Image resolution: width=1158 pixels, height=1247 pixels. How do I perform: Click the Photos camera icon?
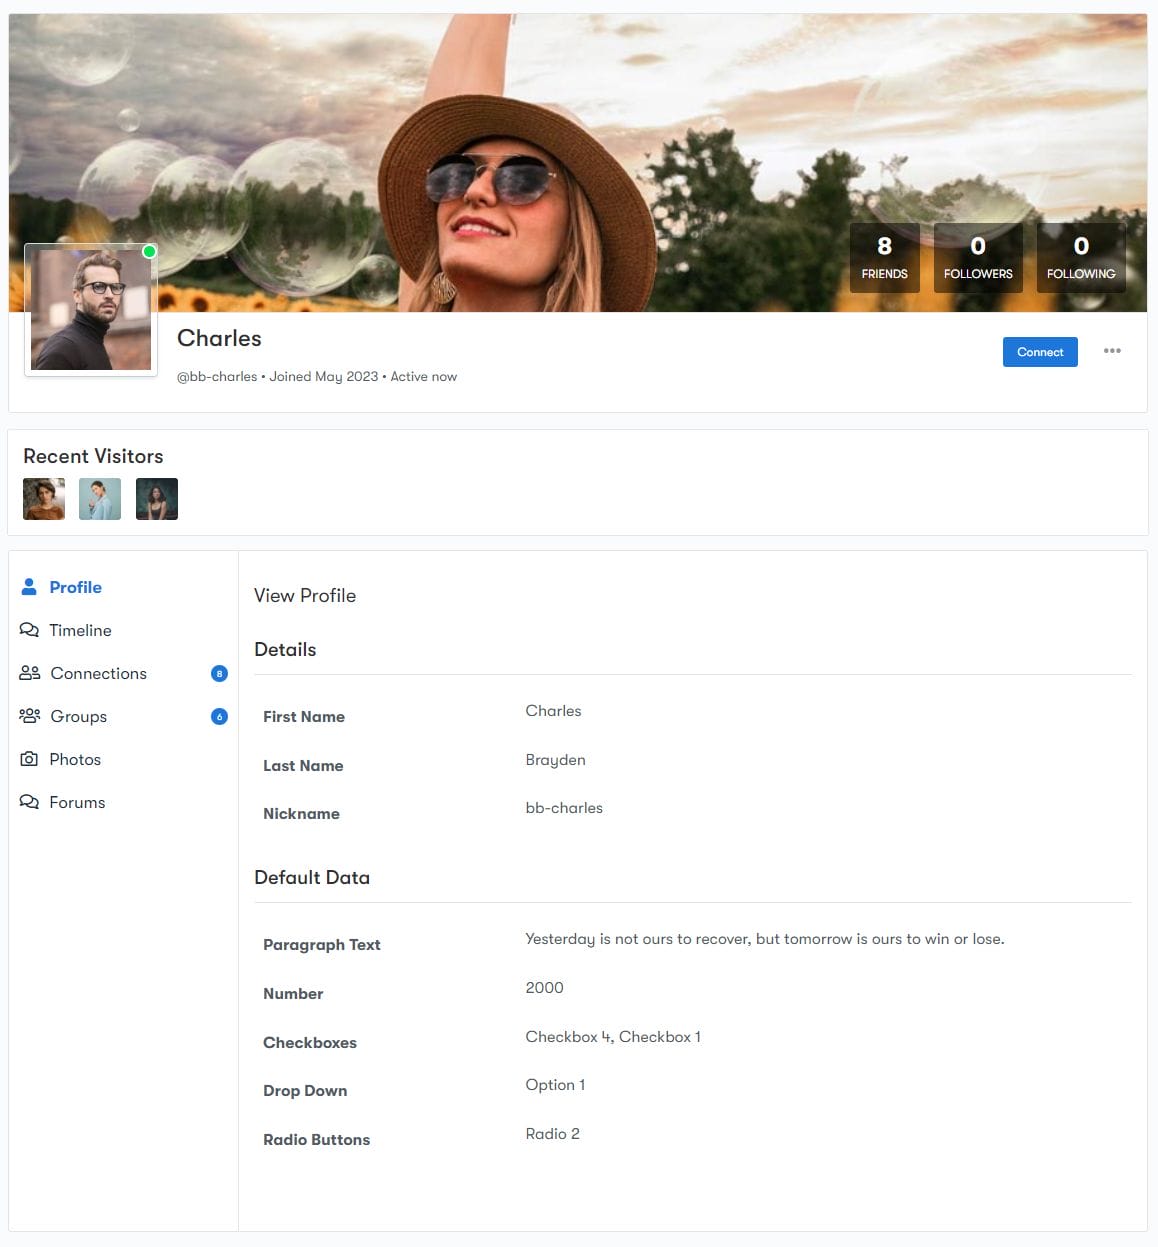click(x=29, y=759)
